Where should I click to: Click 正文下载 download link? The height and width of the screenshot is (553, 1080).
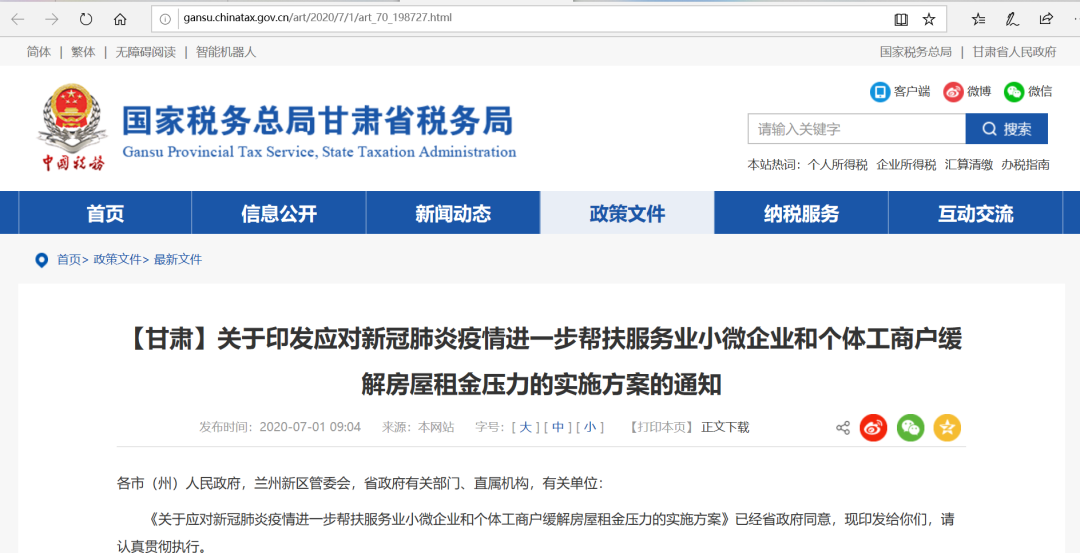pyautogui.click(x=725, y=427)
